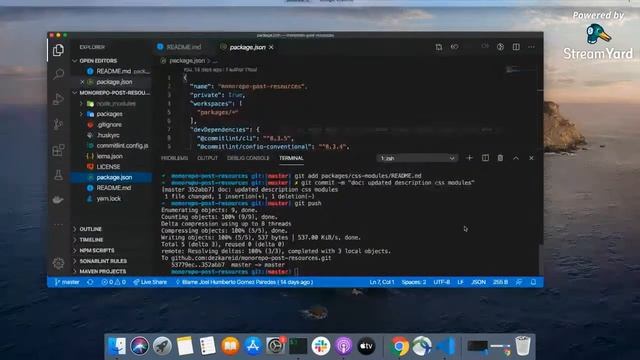Change indentation via Spaces: 2
This screenshot has height=360, width=640.
[x=413, y=282]
